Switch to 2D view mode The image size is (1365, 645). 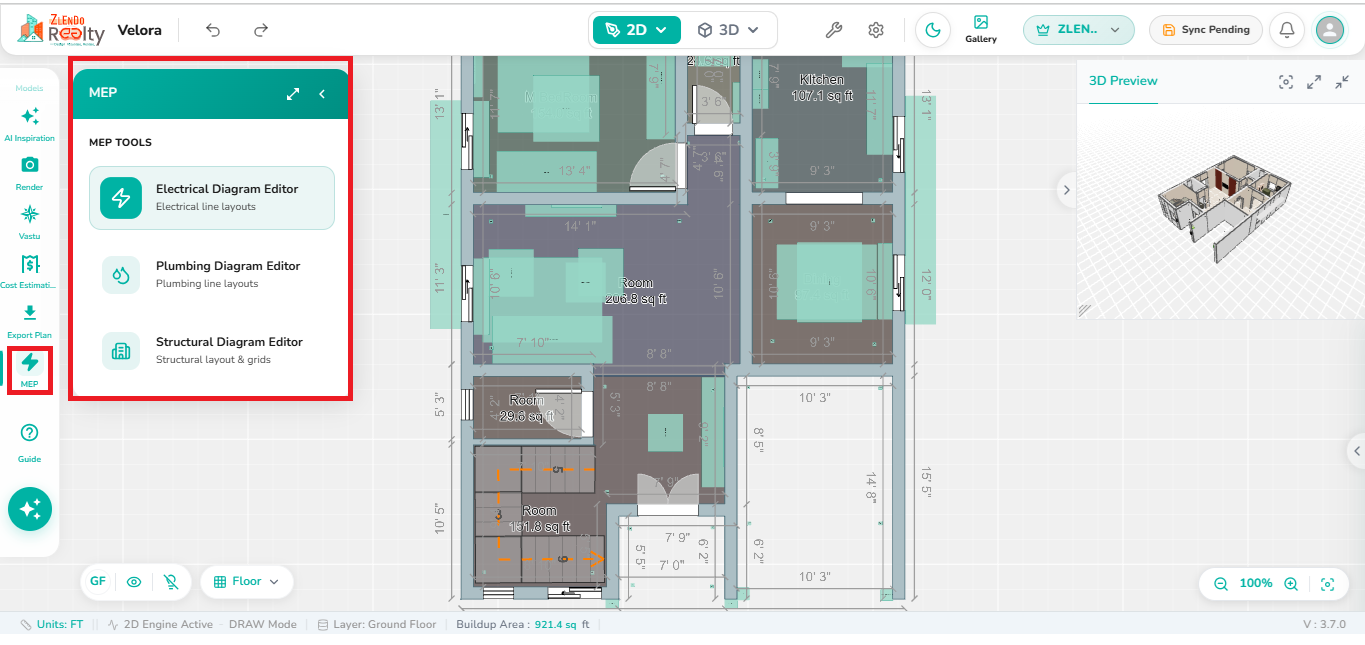coord(636,30)
